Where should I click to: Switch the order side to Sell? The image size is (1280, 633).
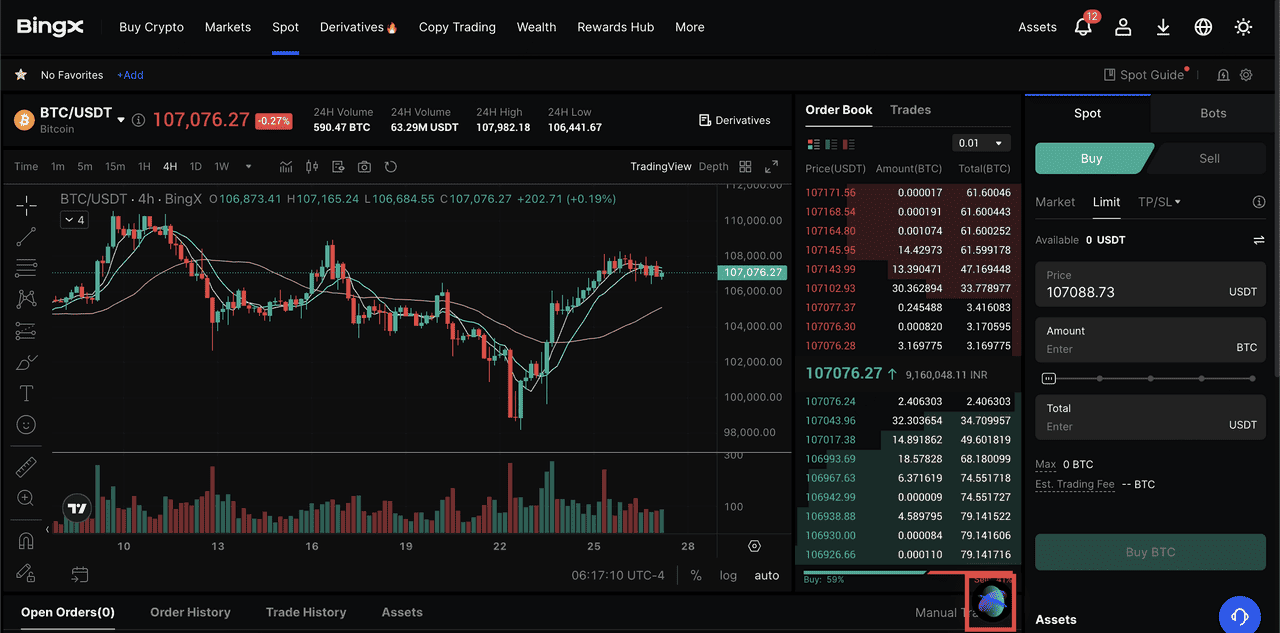[1209, 158]
